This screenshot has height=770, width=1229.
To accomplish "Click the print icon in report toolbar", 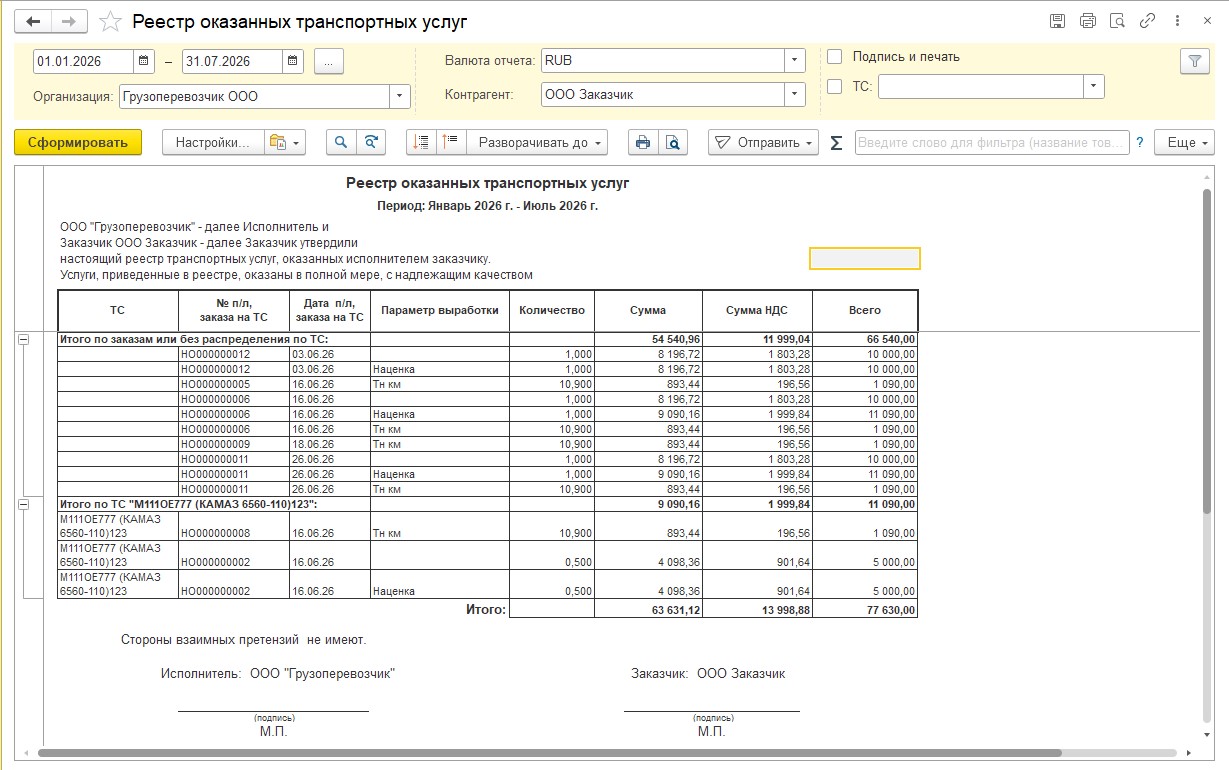I will point(643,142).
